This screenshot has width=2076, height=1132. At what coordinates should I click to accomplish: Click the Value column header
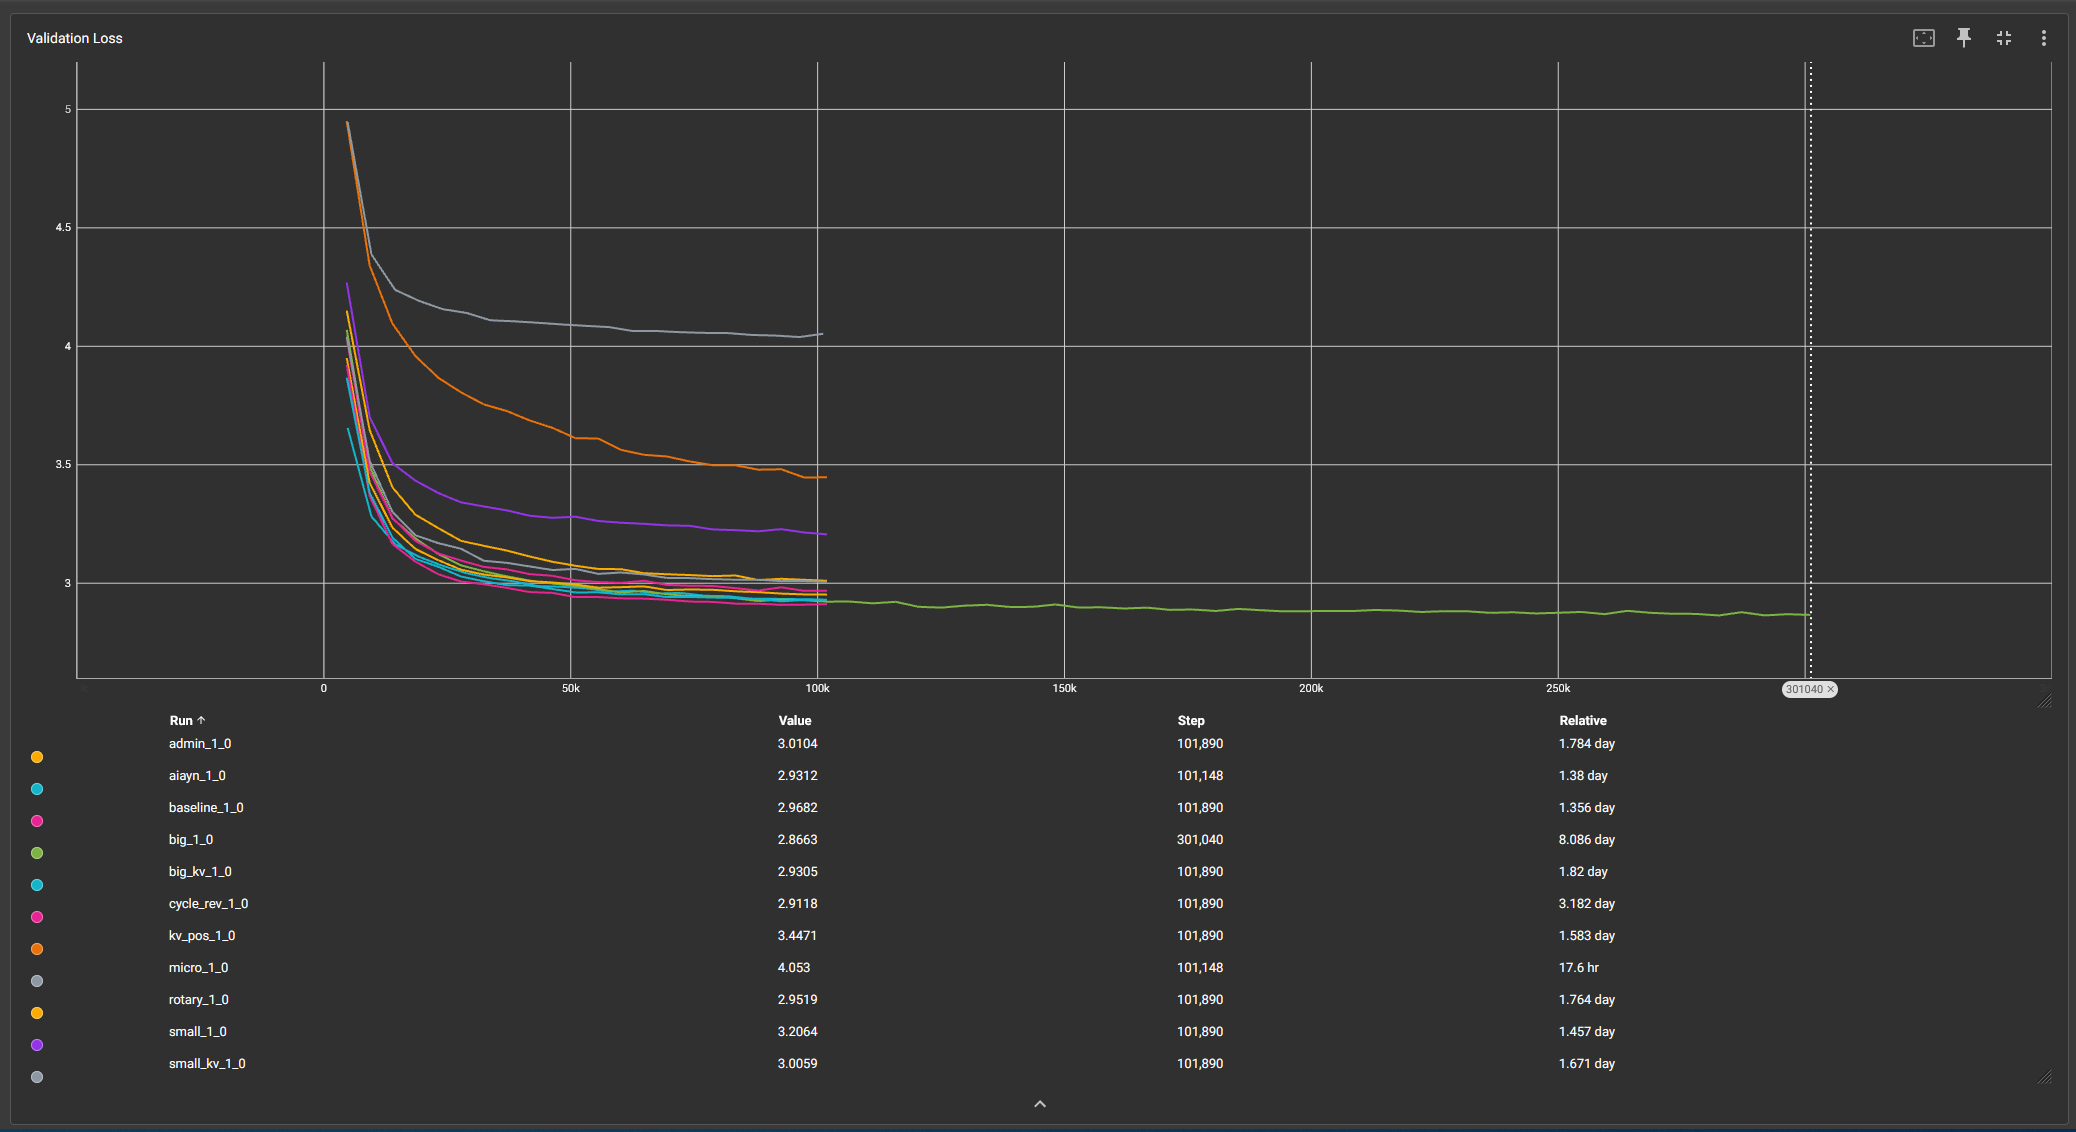point(795,720)
